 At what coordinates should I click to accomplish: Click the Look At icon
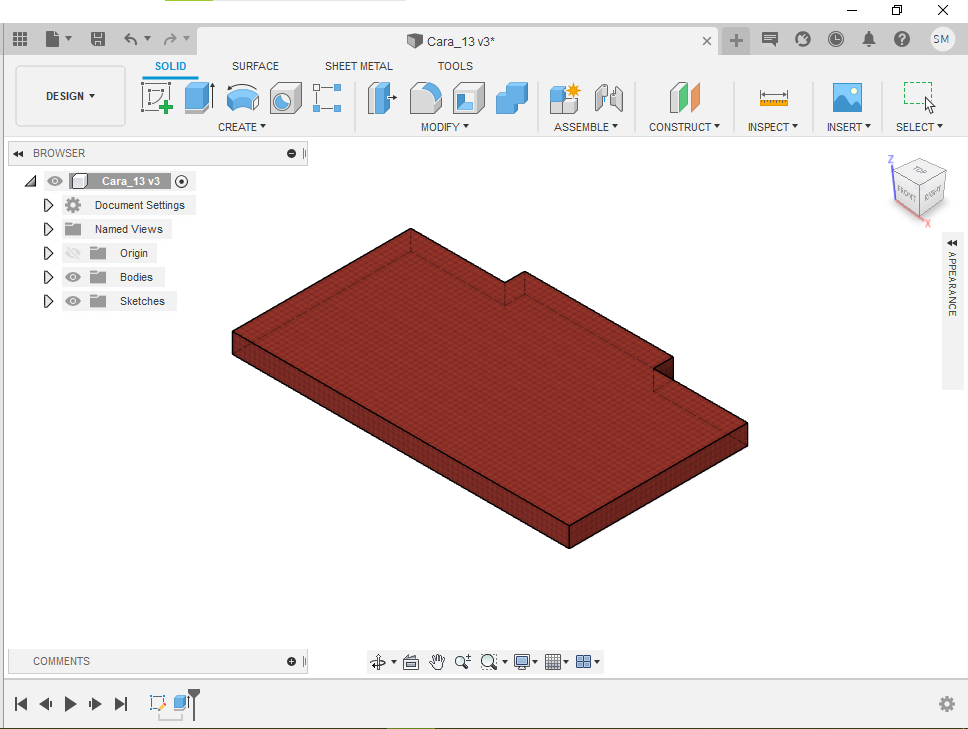[411, 662]
